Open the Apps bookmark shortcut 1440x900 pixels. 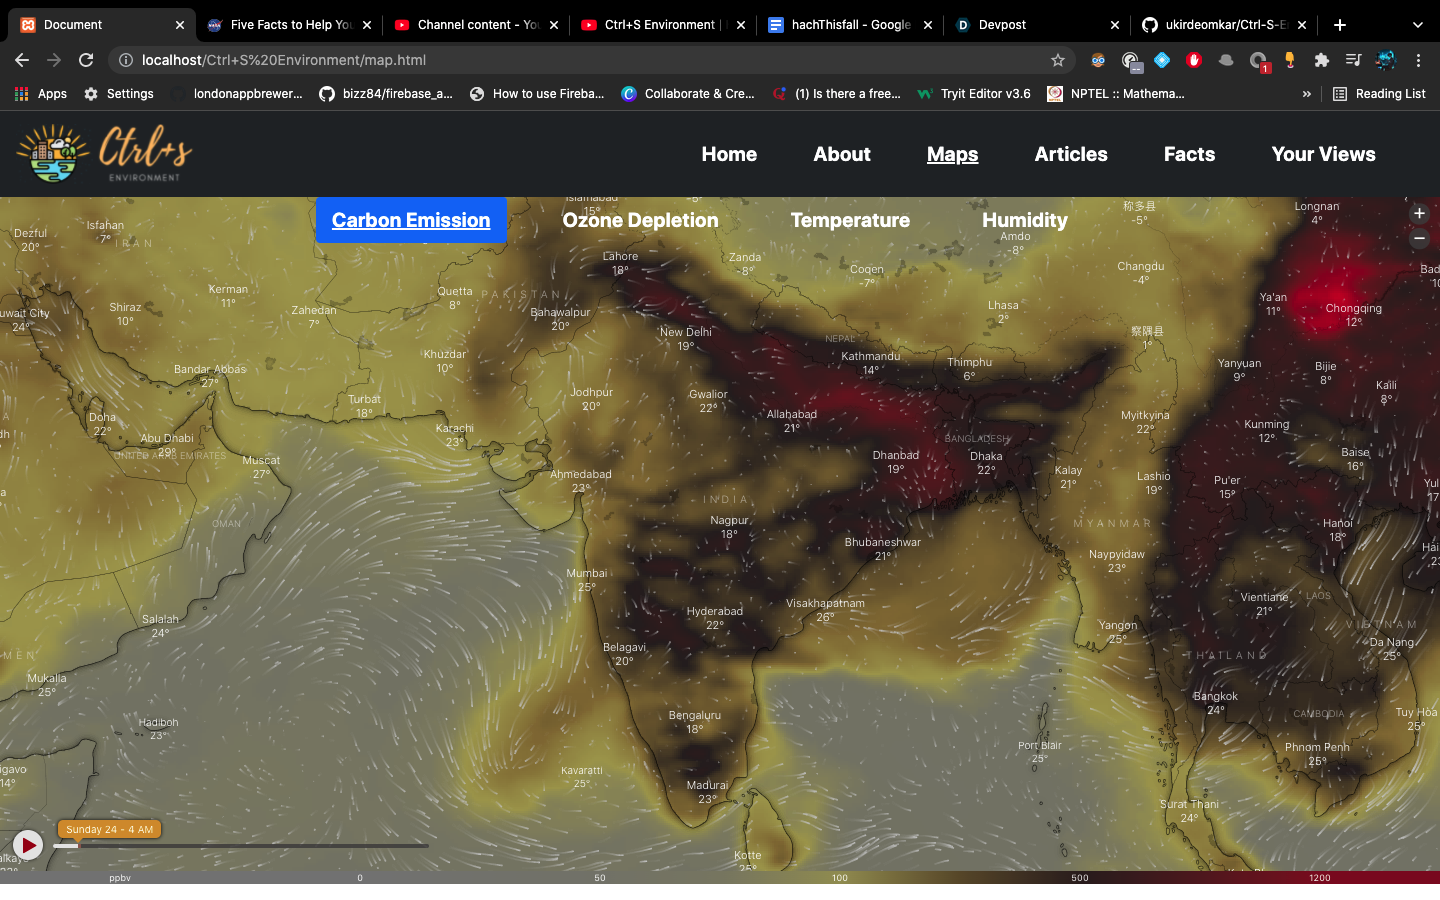pos(41,94)
